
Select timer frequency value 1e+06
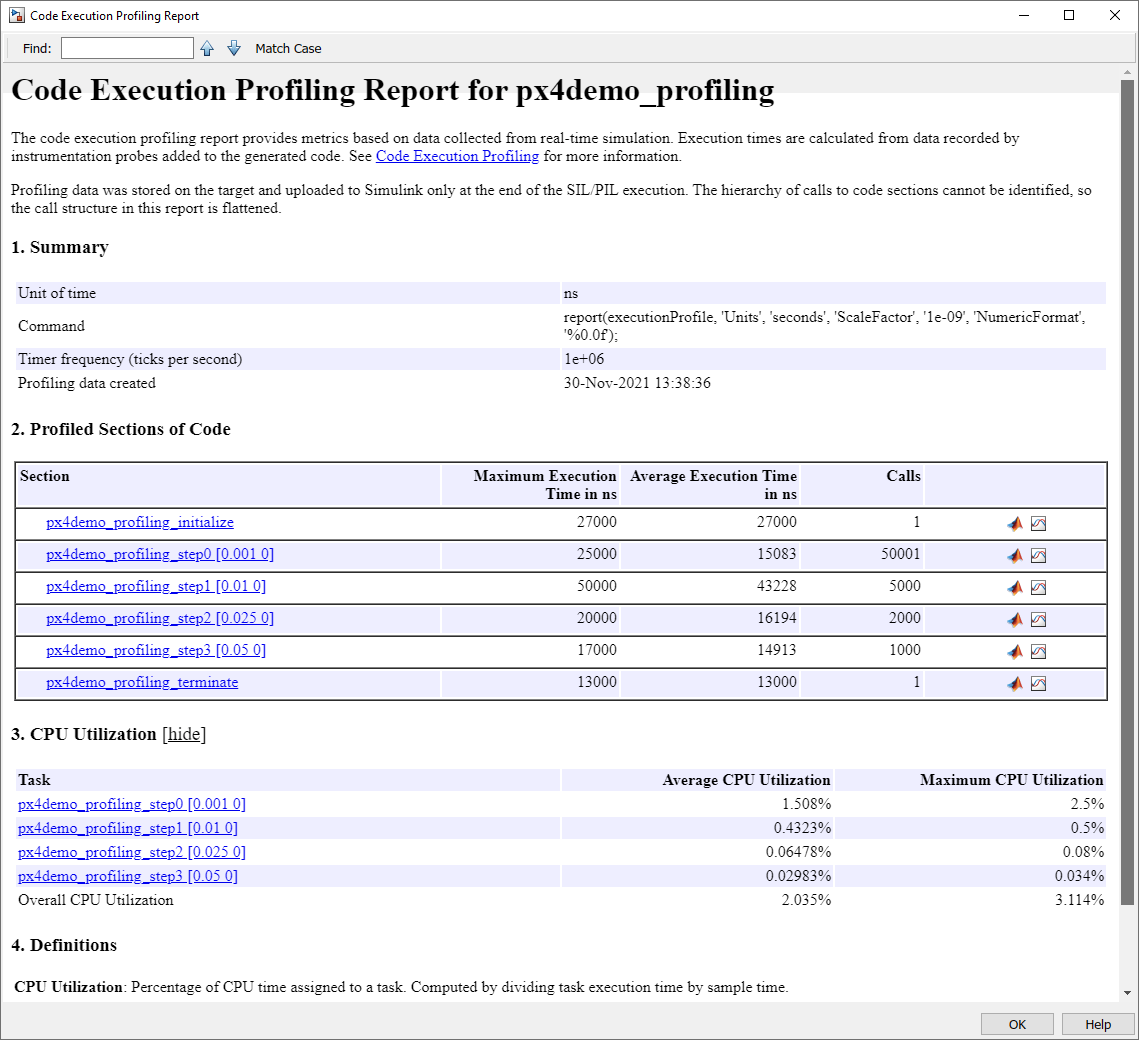[x=584, y=359]
